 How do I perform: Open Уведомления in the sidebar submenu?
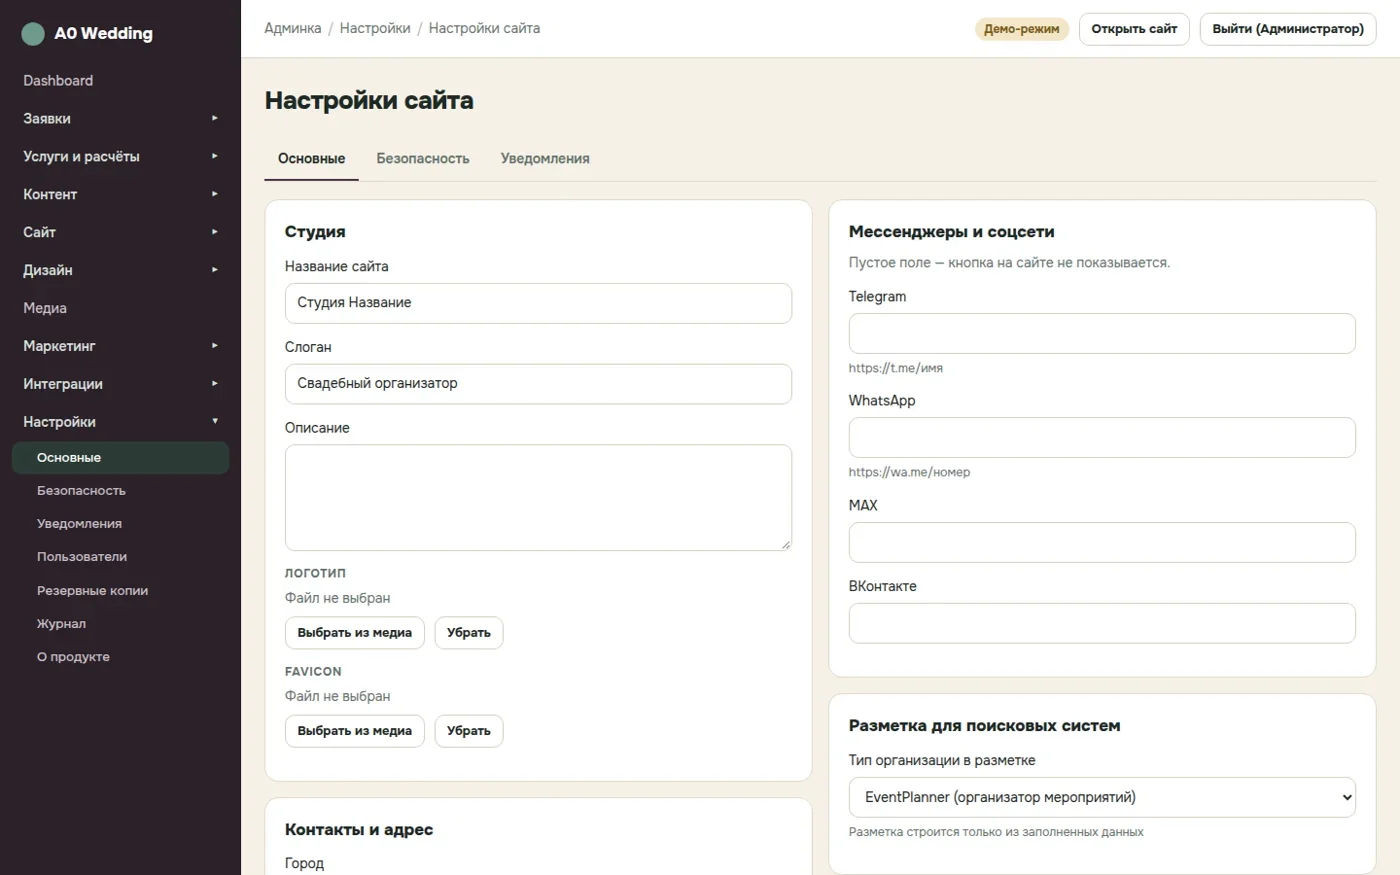[120, 524]
